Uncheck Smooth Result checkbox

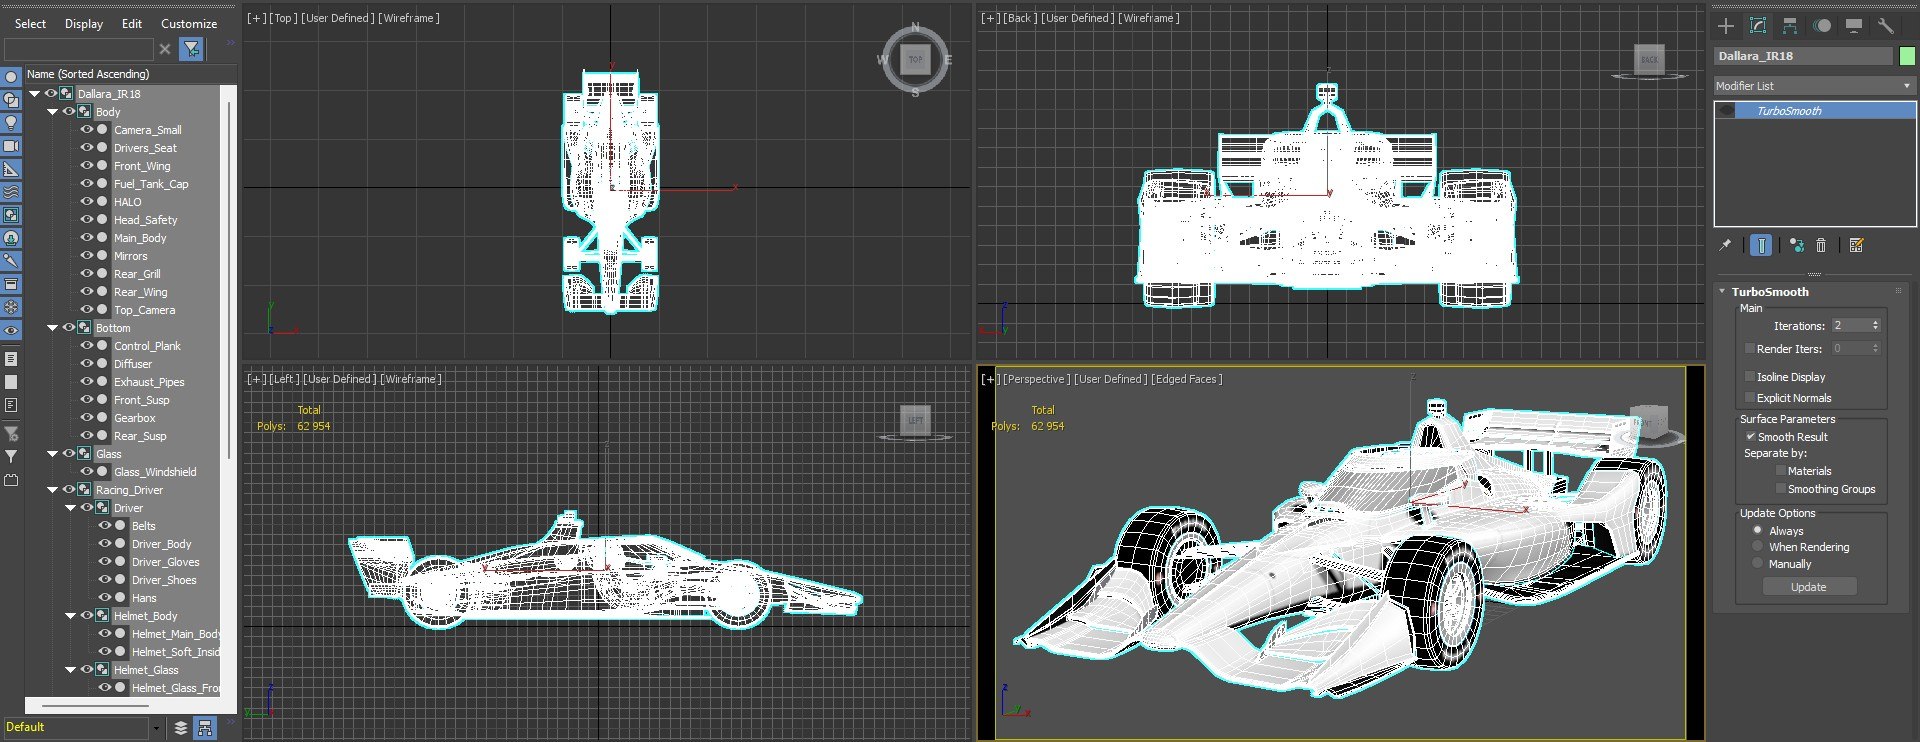click(1750, 437)
